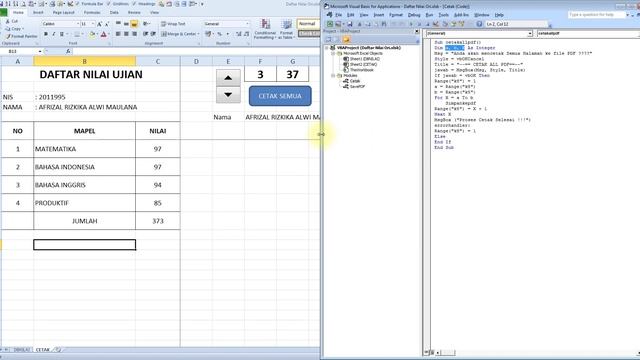Image resolution: width=640 pixels, height=360 pixels.
Task: Click View Code icon in Project pane
Action: (328, 40)
